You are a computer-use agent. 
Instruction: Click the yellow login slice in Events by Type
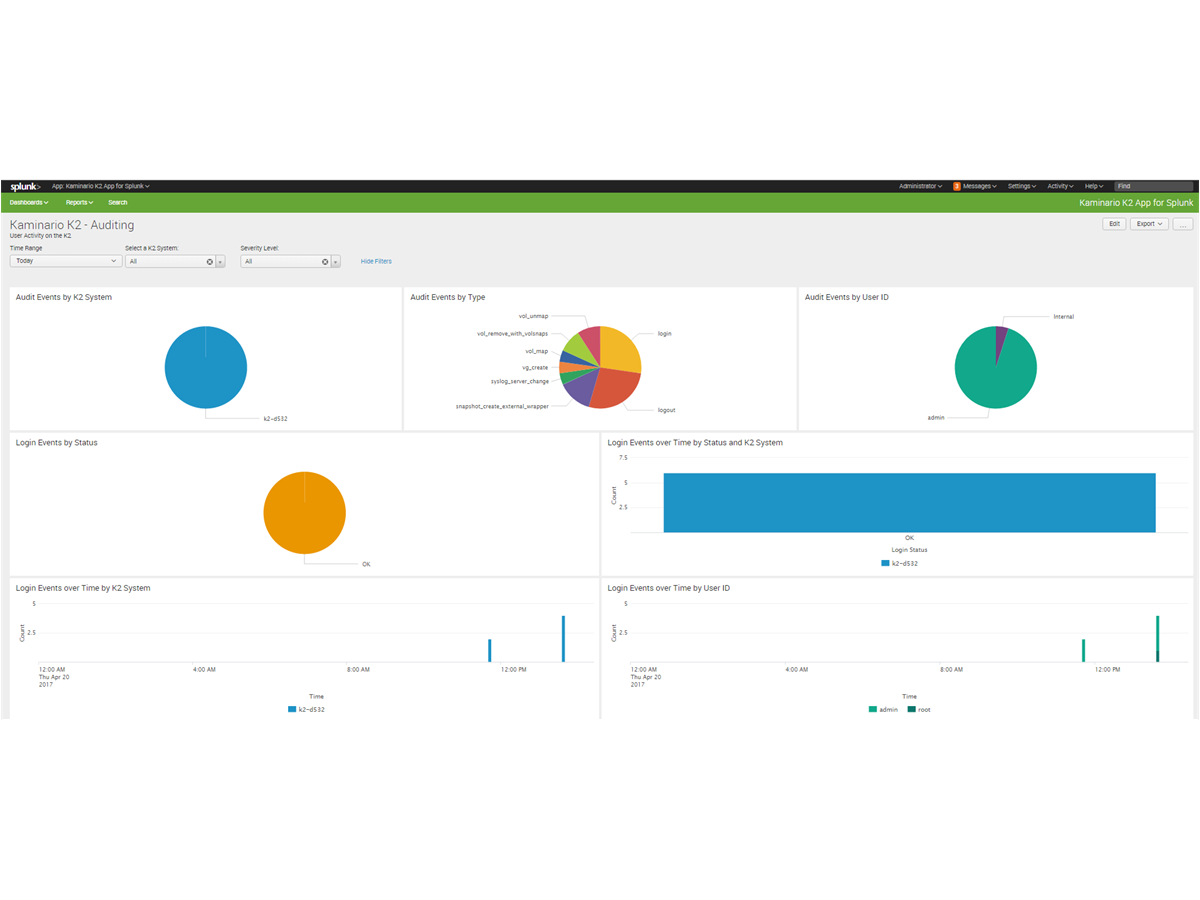(618, 348)
